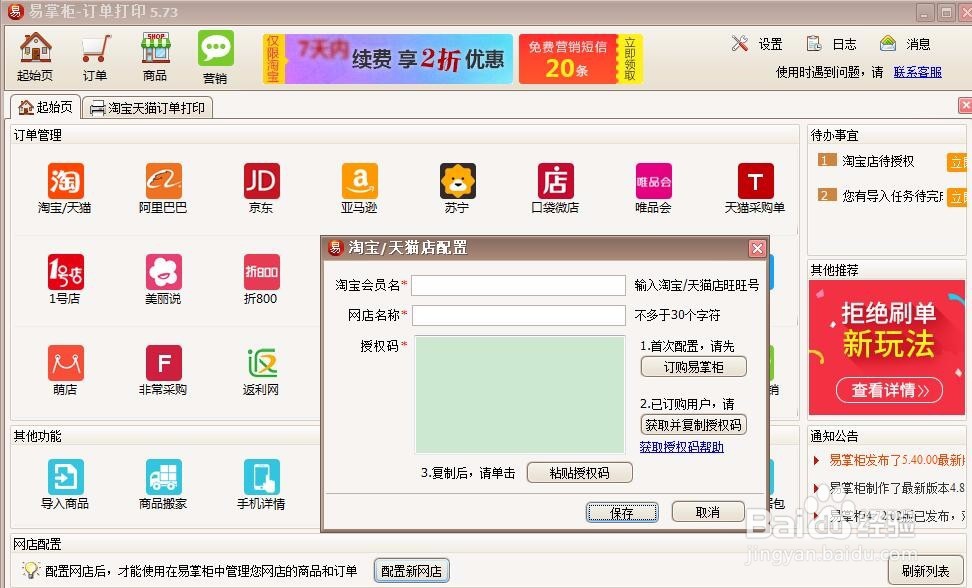The width and height of the screenshot is (972, 588).
Task: Open the 商品 shop toolbar icon
Action: pos(155,56)
